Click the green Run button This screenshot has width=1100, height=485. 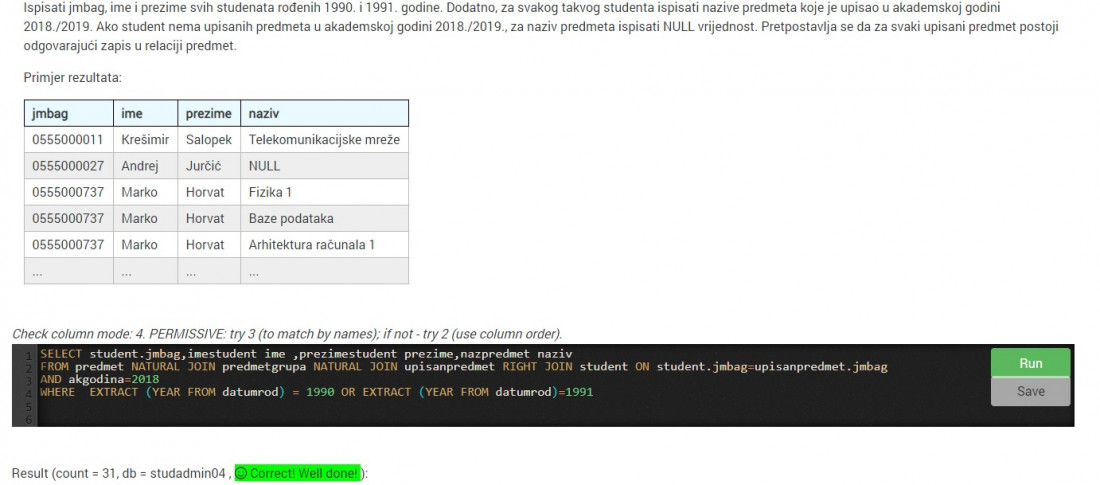click(x=1031, y=363)
